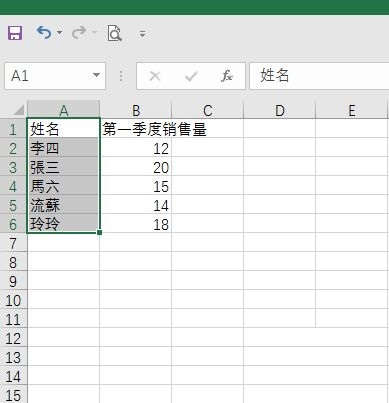This screenshot has height=403, width=389.
Task: Select row 1 header
Action: (x=13, y=129)
